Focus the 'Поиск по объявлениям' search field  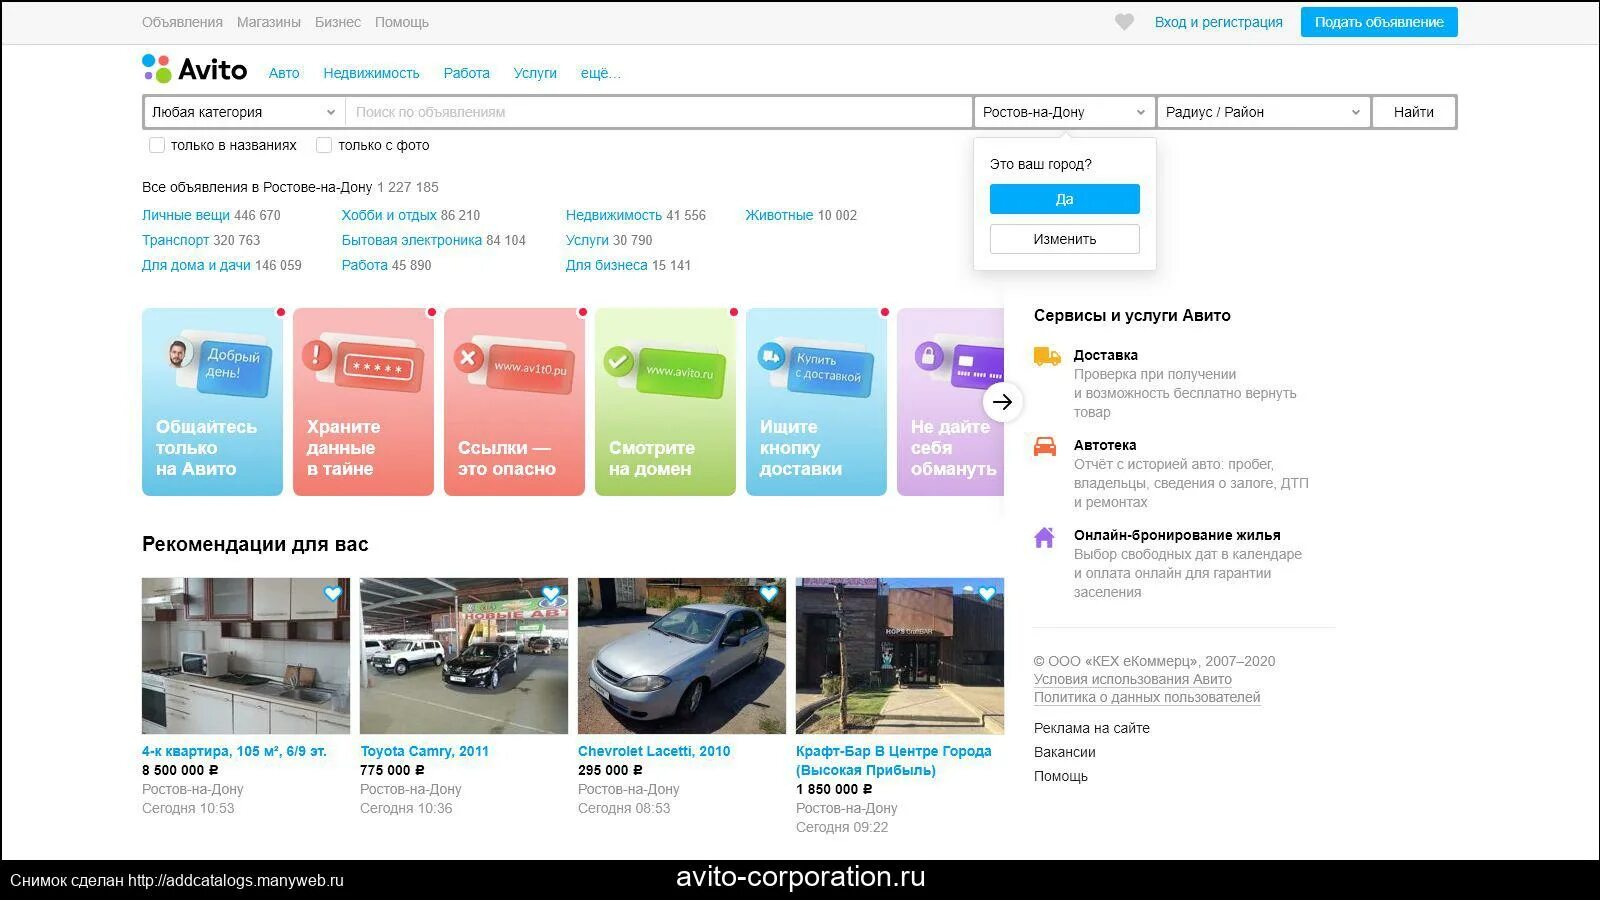659,112
